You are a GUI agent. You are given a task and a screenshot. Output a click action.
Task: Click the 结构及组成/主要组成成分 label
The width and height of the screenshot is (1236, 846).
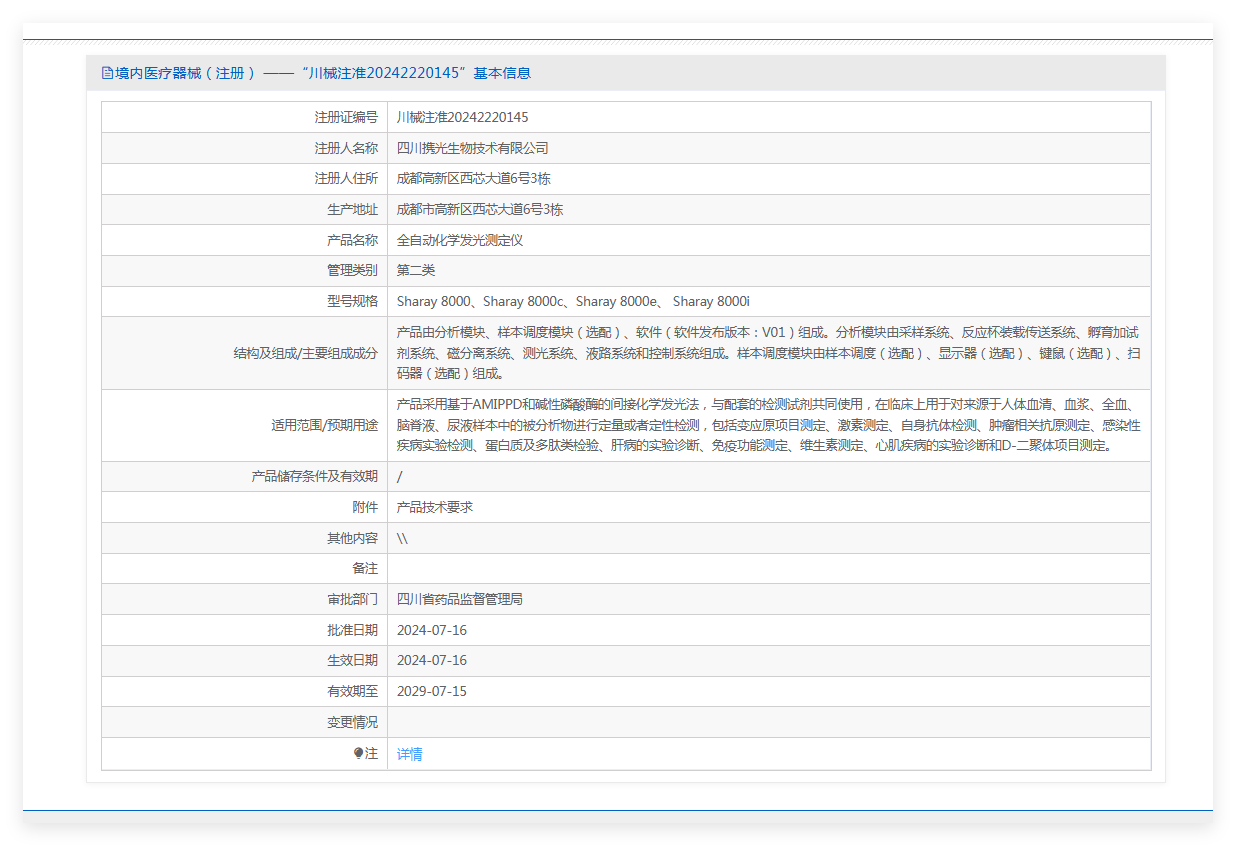[x=306, y=353]
